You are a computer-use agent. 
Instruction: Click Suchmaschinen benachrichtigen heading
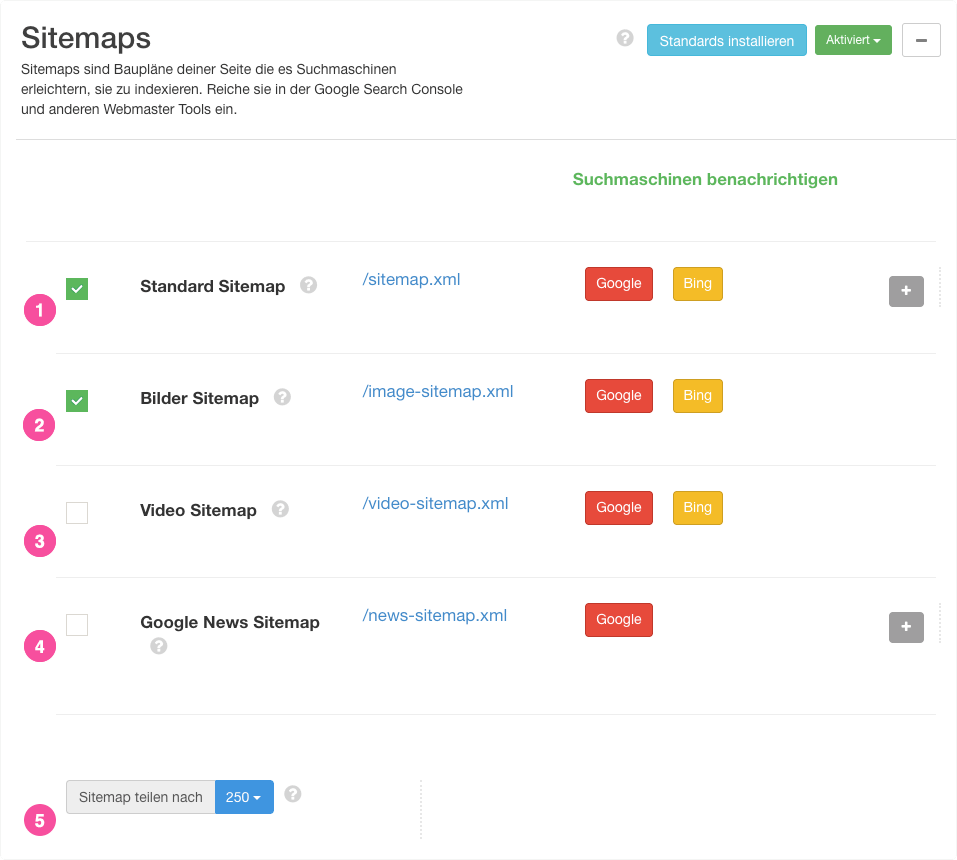click(705, 179)
